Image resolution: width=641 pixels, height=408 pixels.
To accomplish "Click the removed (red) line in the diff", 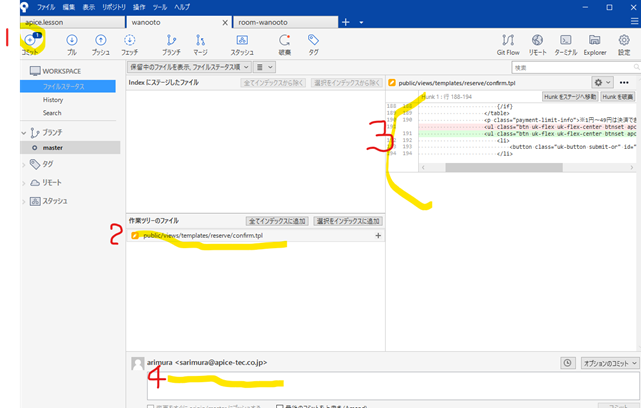I will point(527,127).
